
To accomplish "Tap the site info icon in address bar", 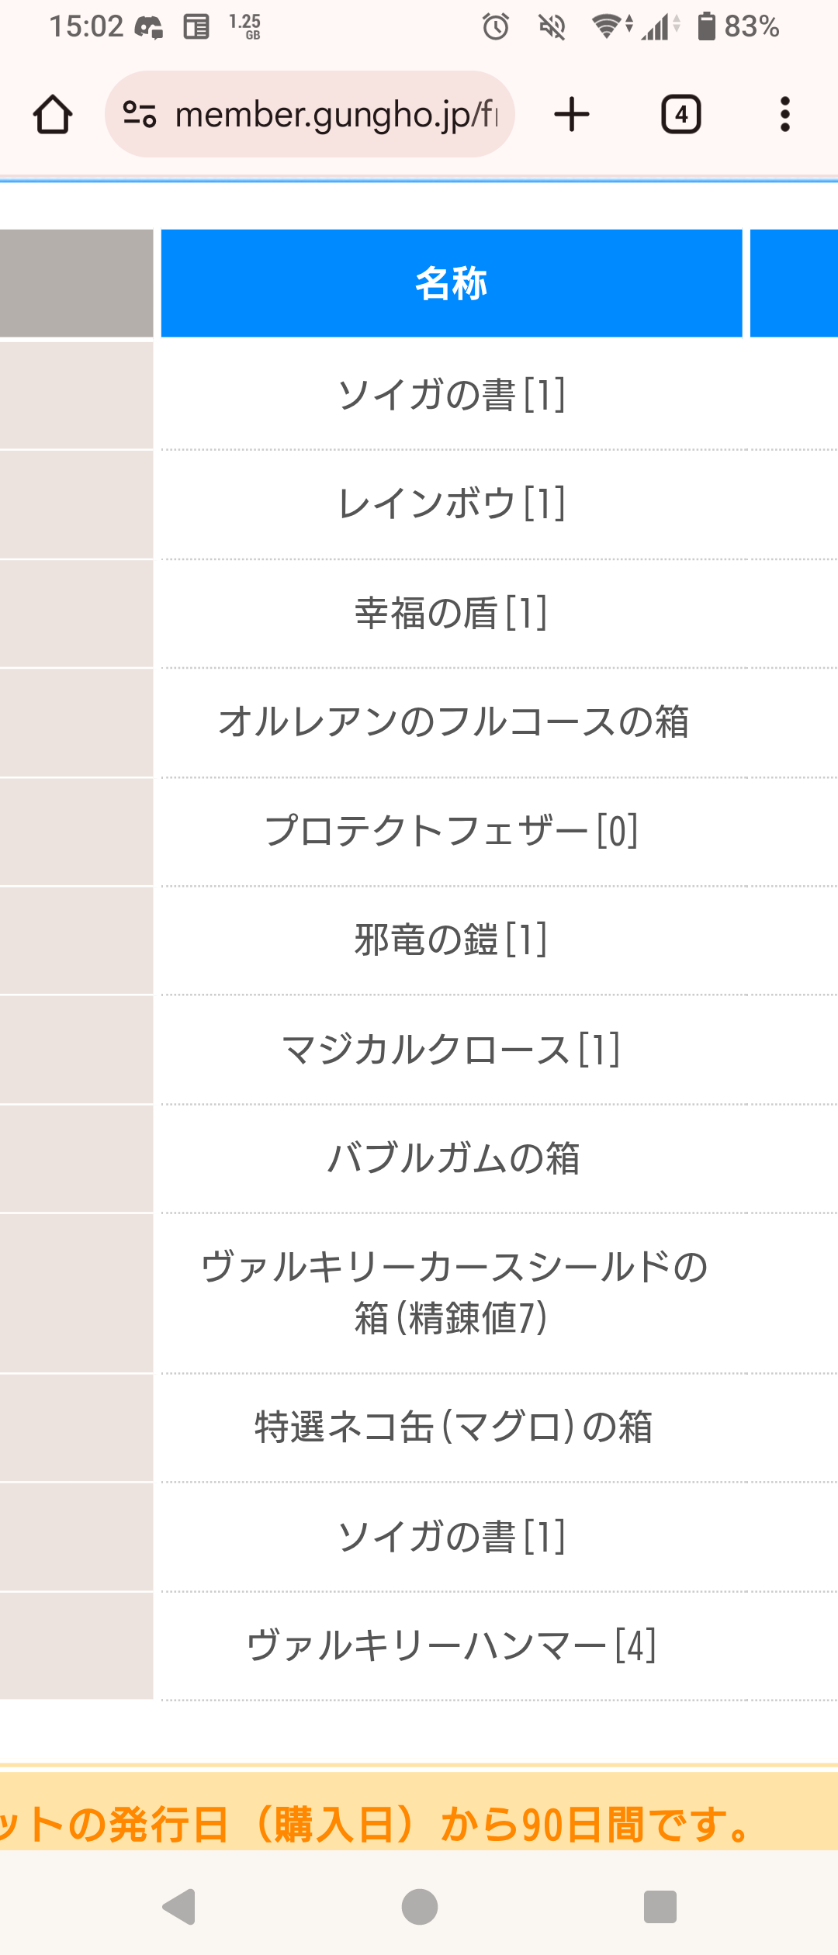I will (139, 115).
